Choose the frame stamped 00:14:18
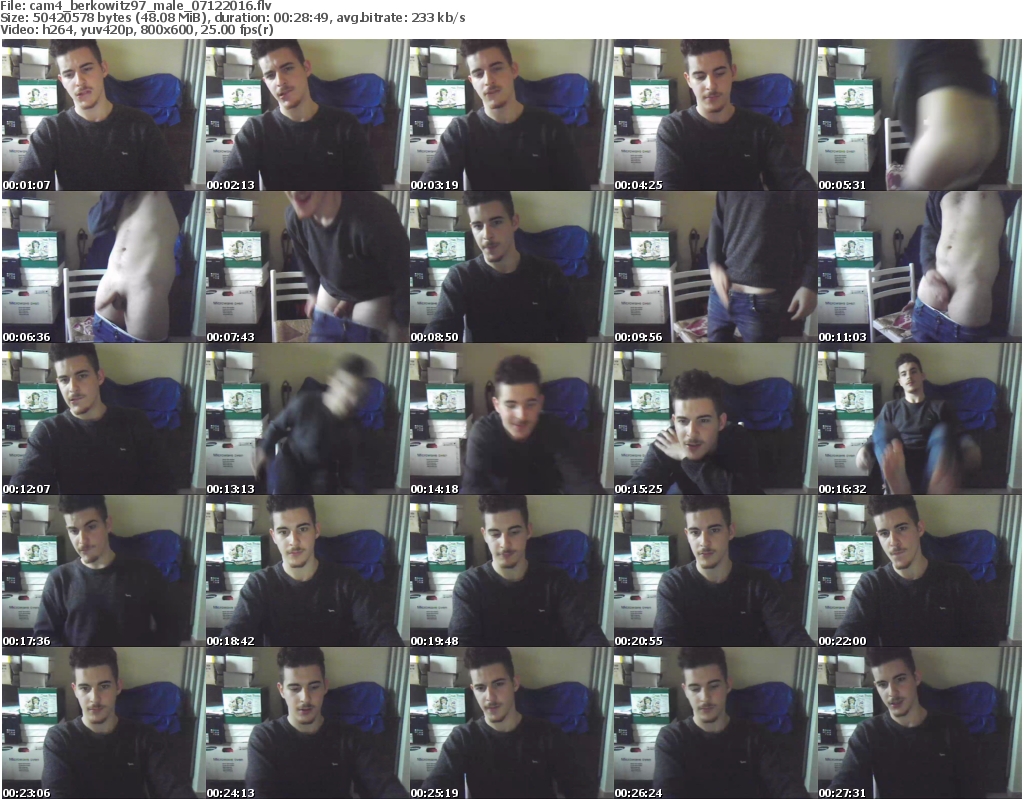This screenshot has width=1024, height=799. [511, 419]
